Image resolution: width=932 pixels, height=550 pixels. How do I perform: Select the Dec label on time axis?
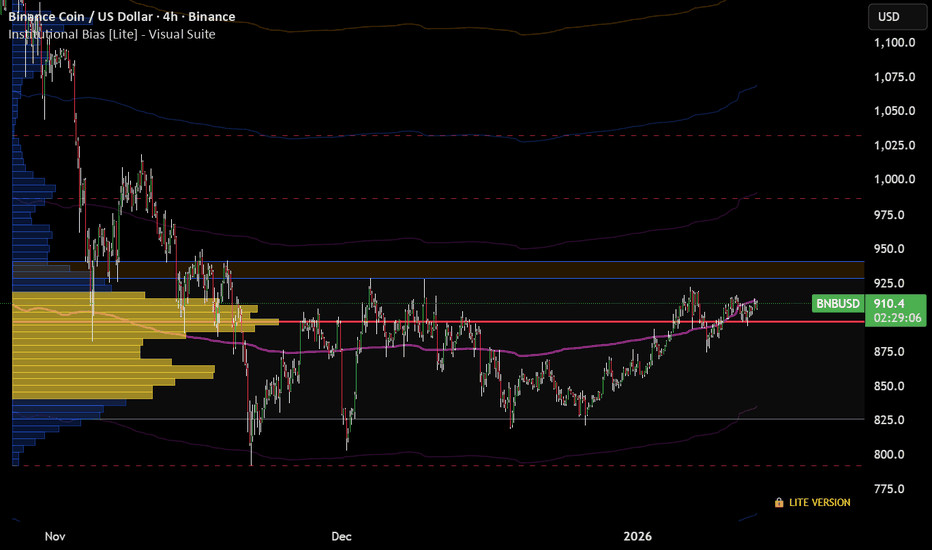(342, 537)
